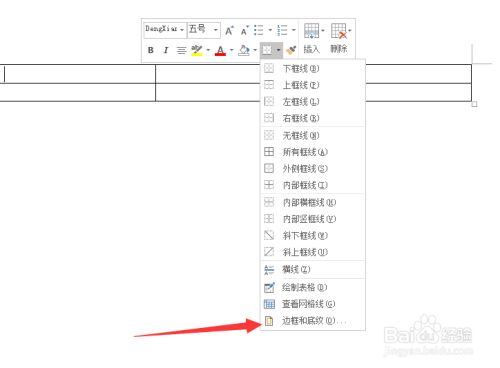This screenshot has width=500, height=368.
Task: Apply numbered list formatting
Action: tap(282, 30)
